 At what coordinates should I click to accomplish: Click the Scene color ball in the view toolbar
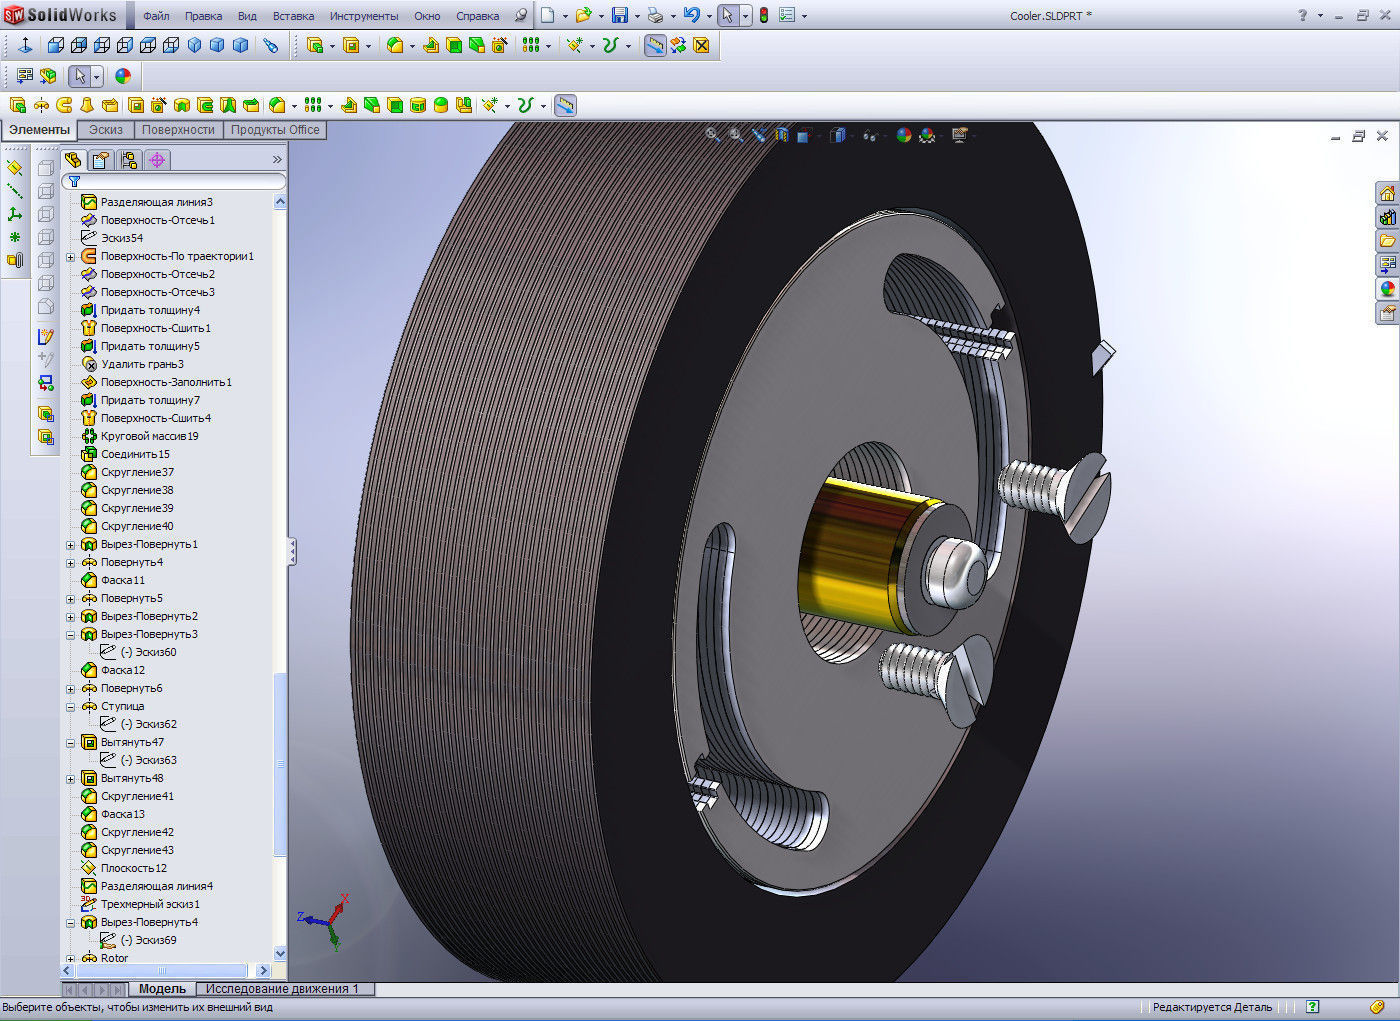pyautogui.click(x=927, y=135)
